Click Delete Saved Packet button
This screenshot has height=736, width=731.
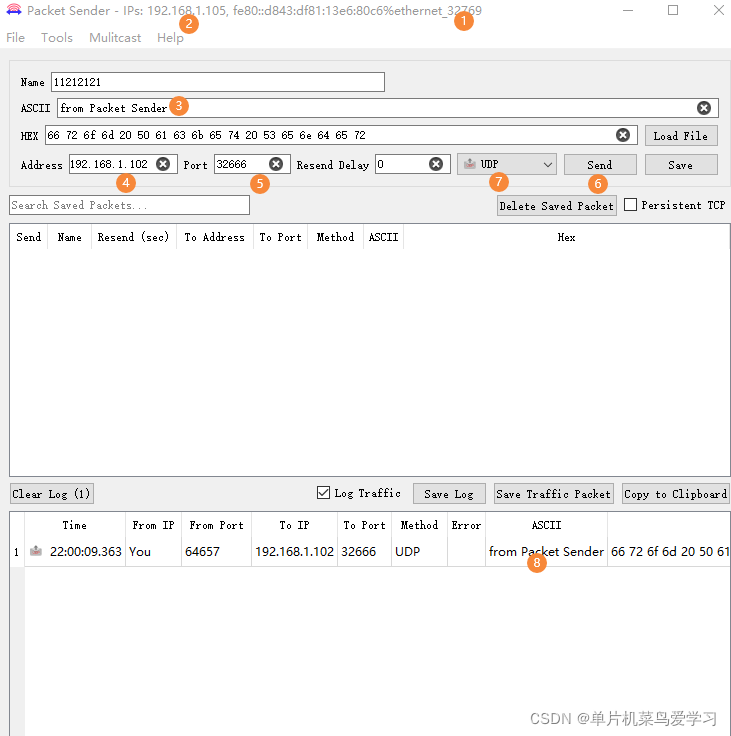pyautogui.click(x=557, y=206)
